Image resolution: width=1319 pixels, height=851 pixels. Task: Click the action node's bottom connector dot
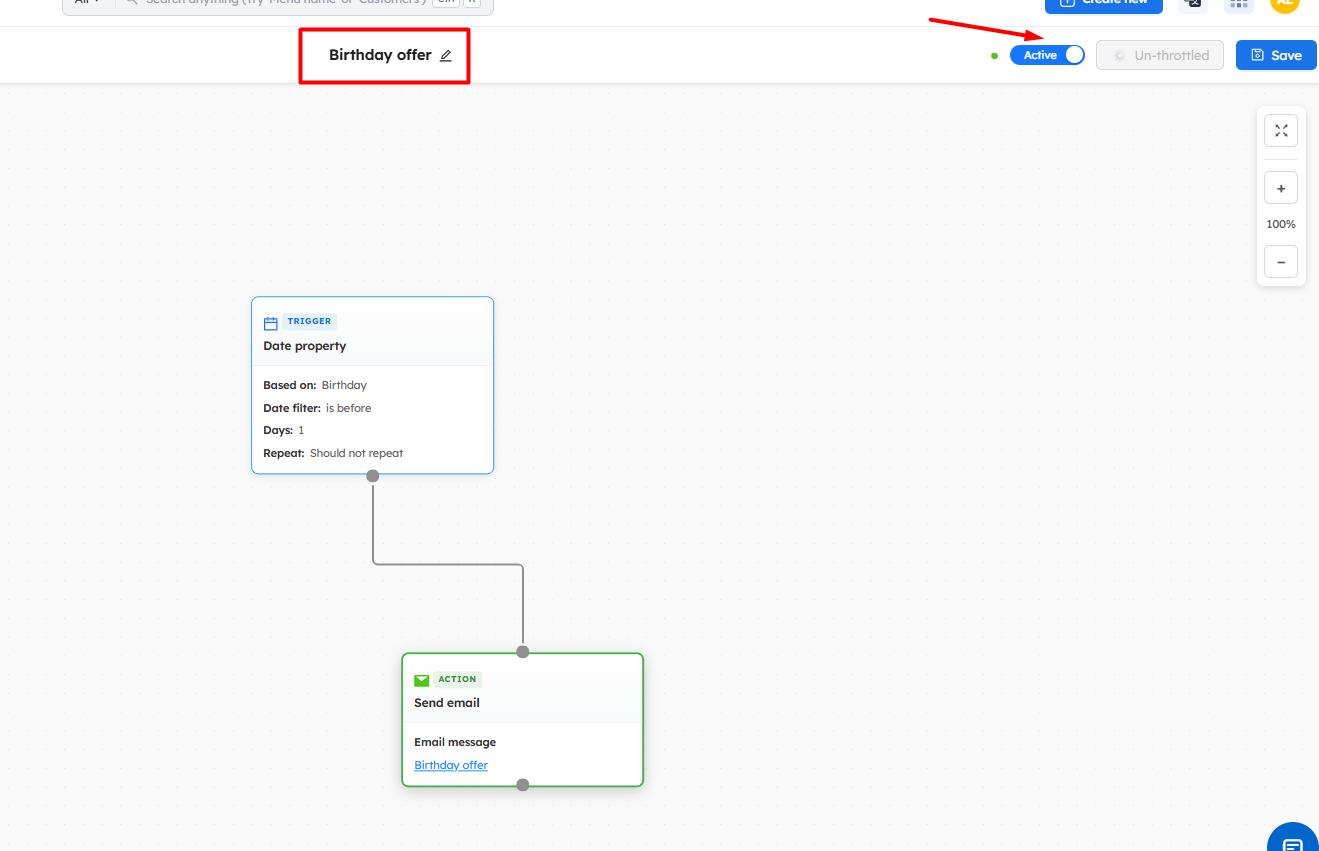pos(522,785)
